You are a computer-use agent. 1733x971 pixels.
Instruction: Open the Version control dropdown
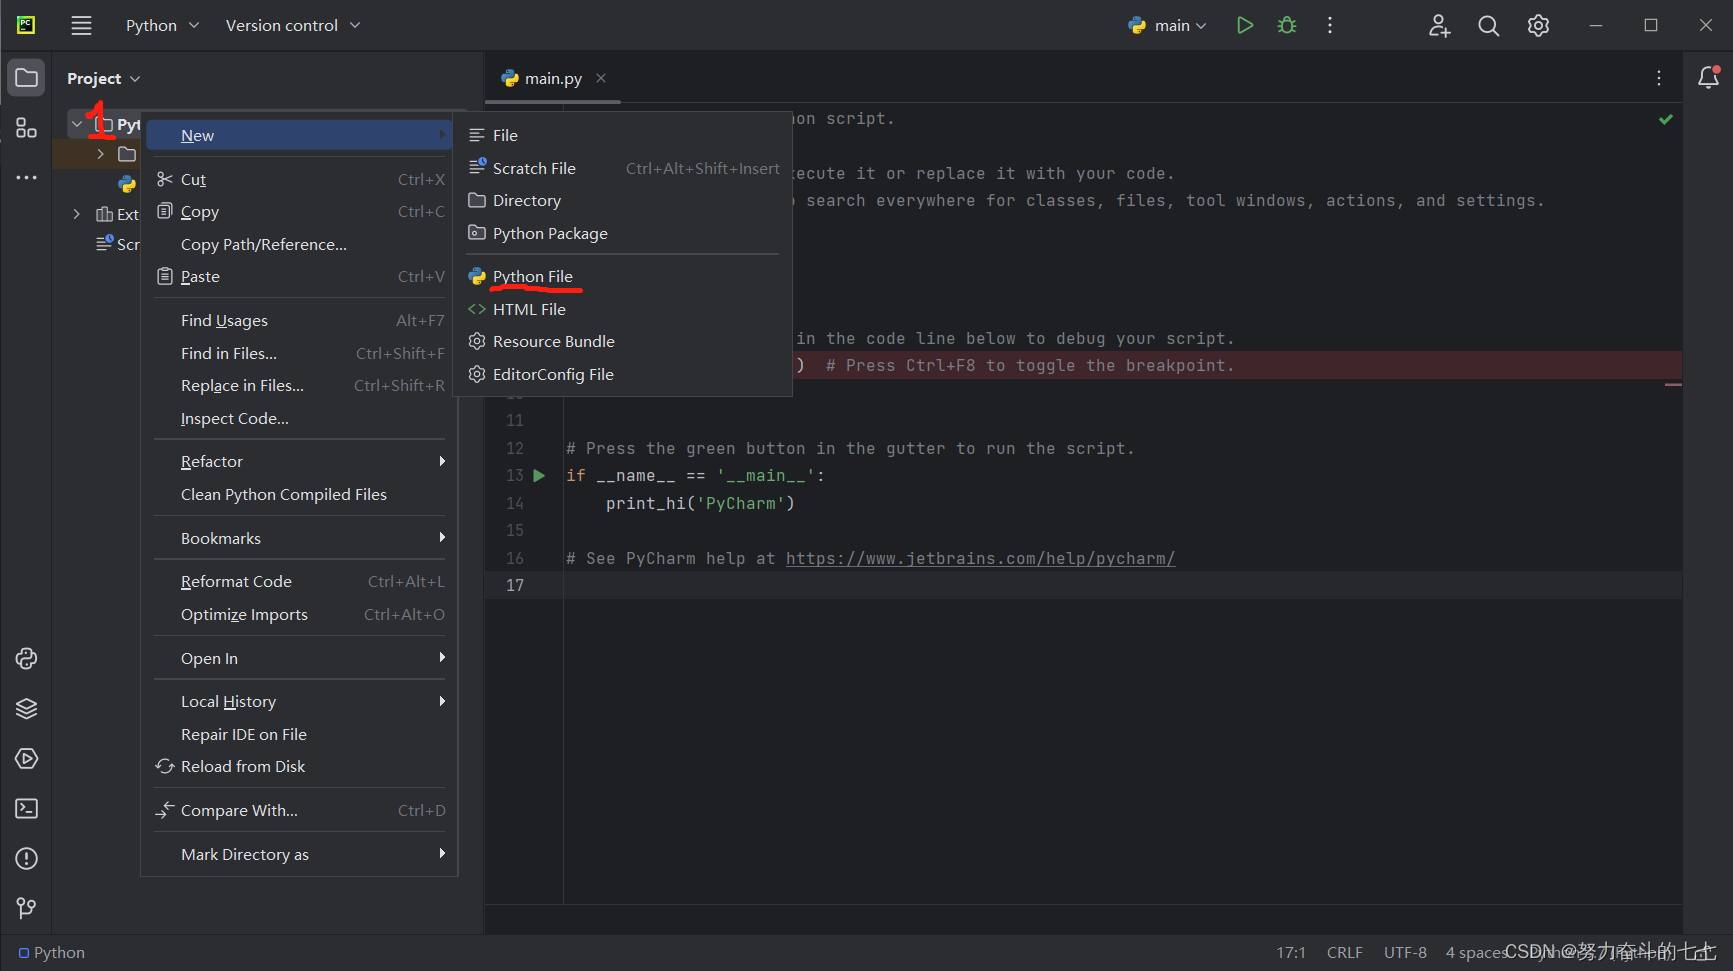pyautogui.click(x=292, y=25)
